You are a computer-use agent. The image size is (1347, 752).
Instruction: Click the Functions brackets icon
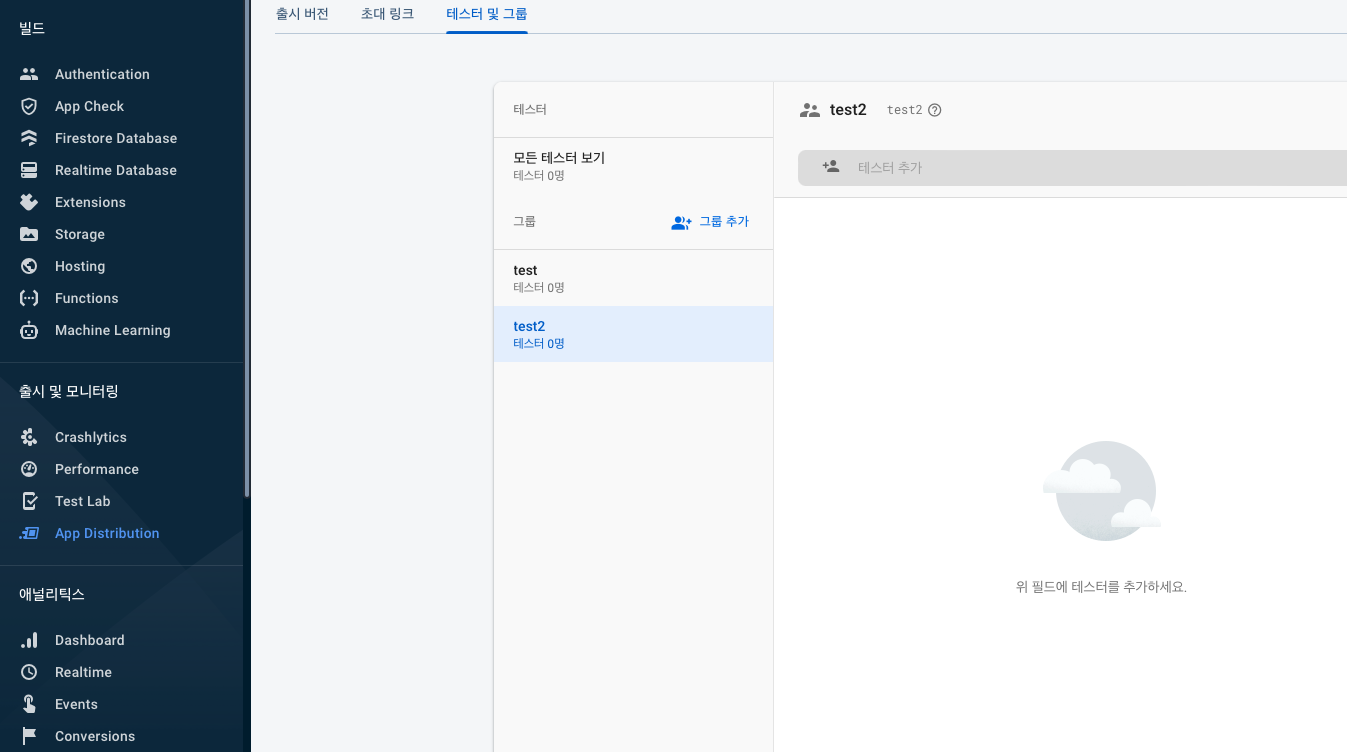coord(29,298)
